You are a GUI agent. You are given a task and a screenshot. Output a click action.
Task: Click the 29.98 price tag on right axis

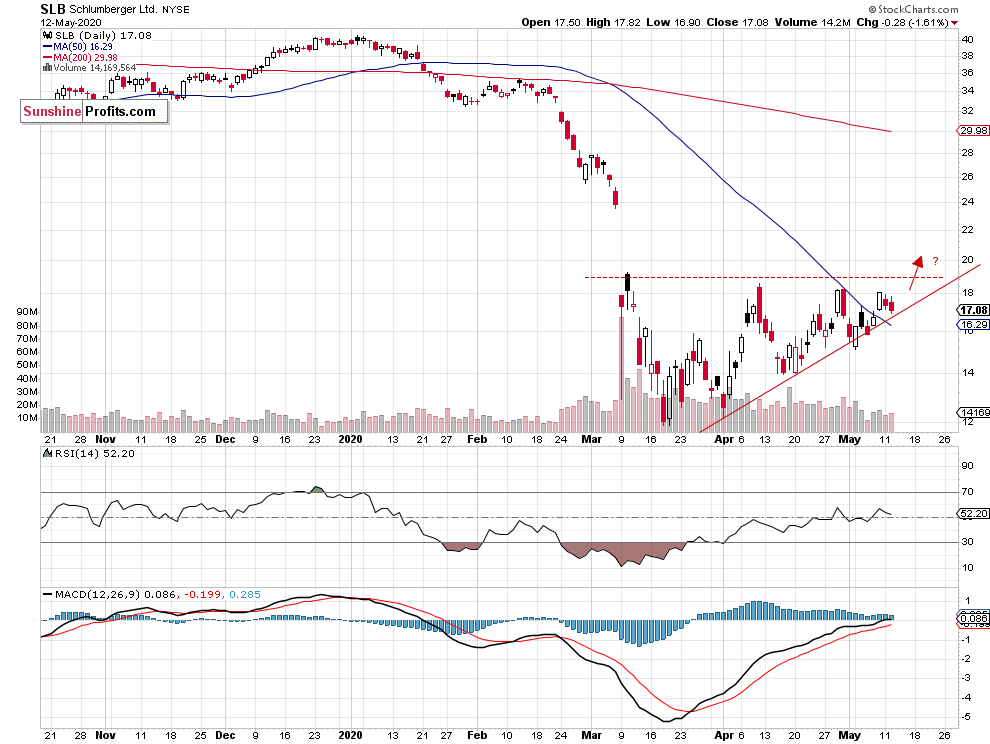[973, 131]
